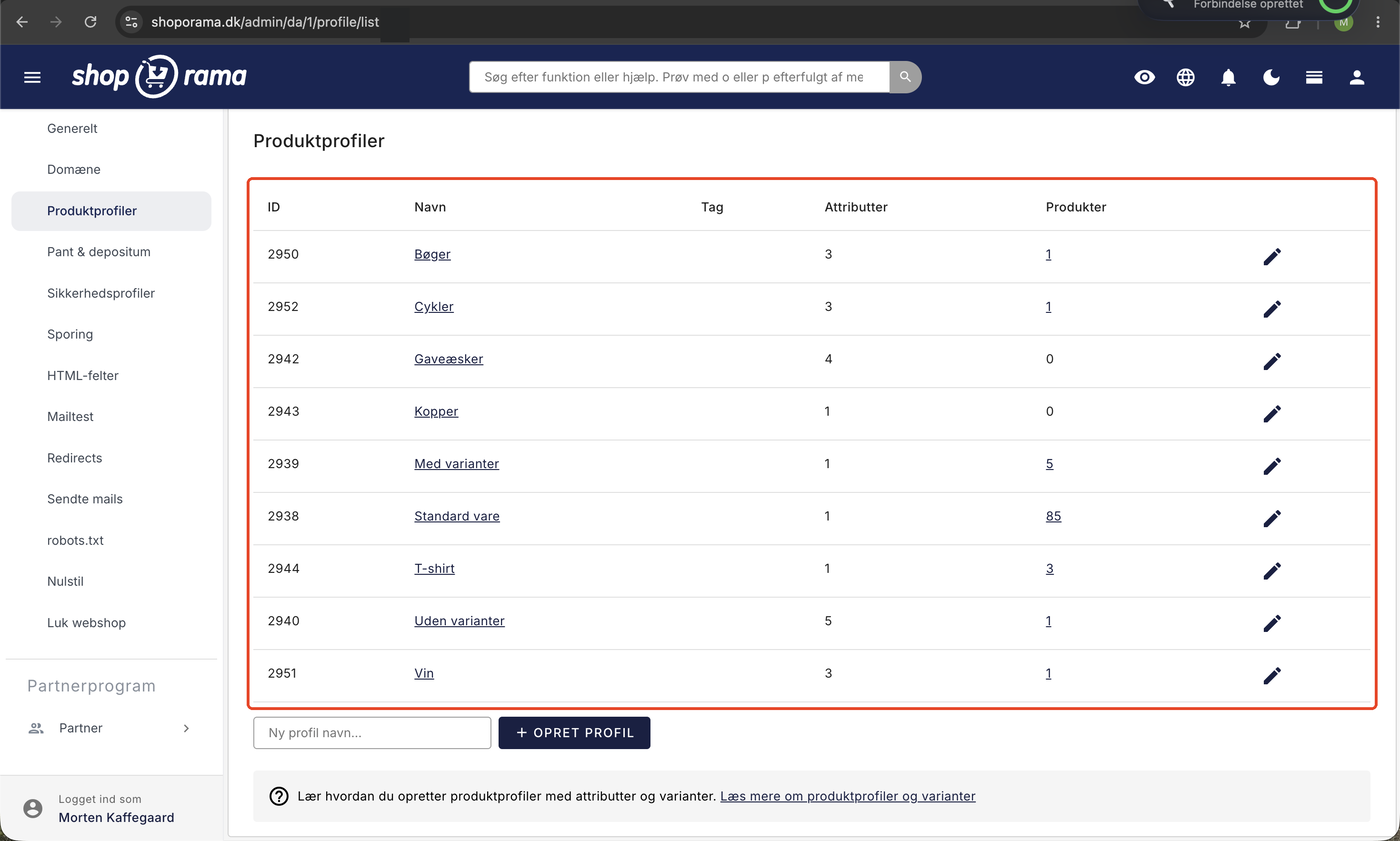Click Læs mere om produktprofiler og varianter link
Viewport: 1400px width, 841px height.
coord(848,796)
